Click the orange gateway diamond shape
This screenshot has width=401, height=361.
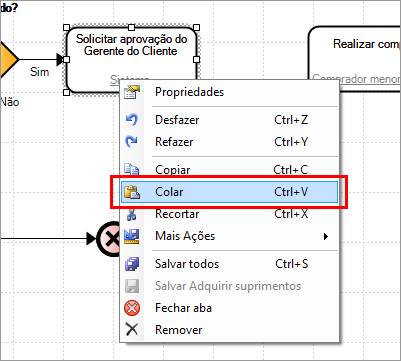[x=8, y=60]
